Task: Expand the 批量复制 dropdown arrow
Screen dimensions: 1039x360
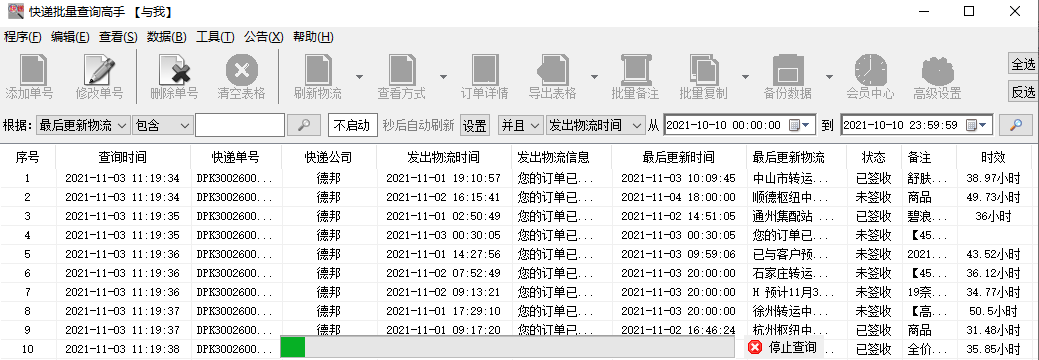Action: pos(745,77)
